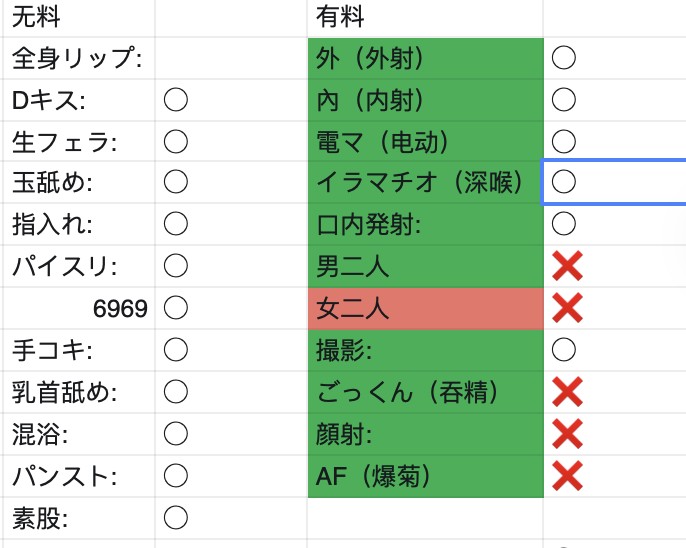Select the red-highlighted 女二人 cell
Screen dimensions: 686x548
point(426,308)
